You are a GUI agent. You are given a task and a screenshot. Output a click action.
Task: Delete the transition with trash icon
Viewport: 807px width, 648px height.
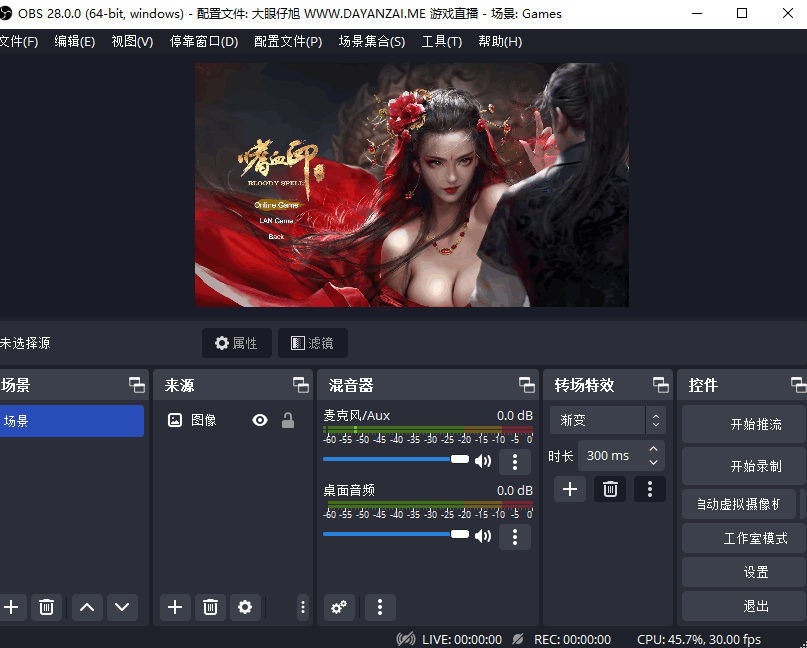pos(610,489)
